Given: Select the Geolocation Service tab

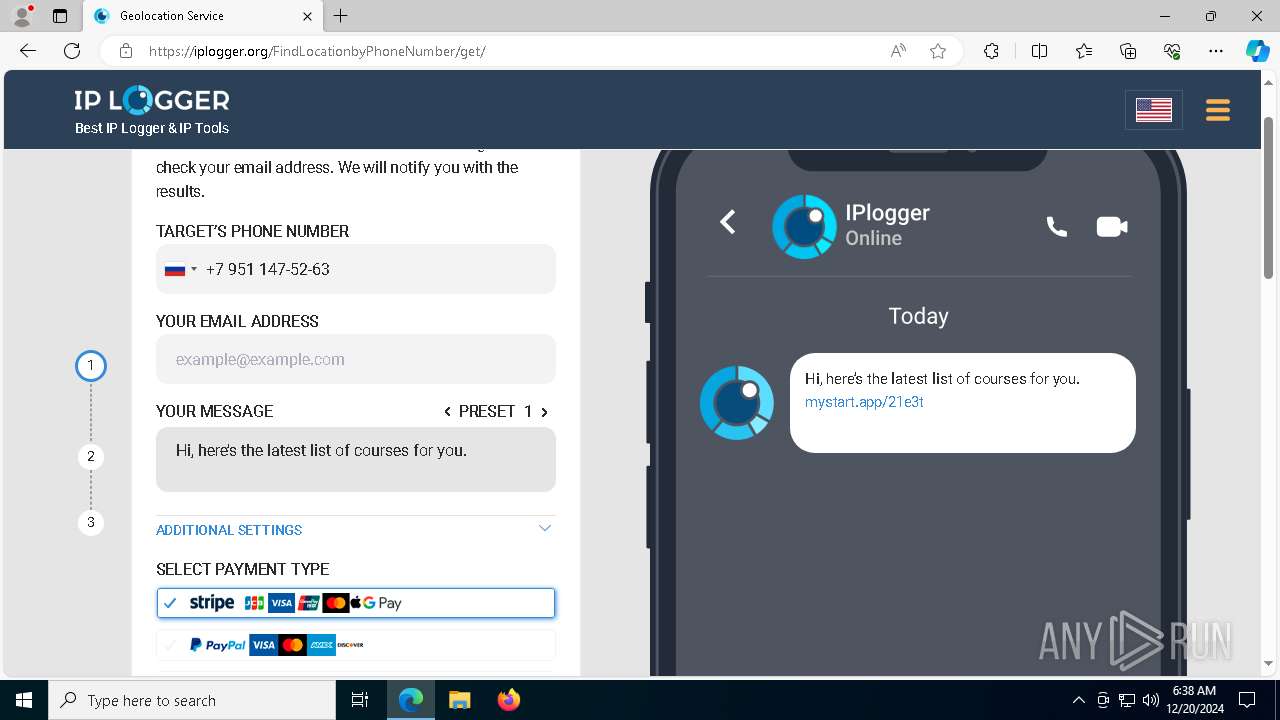Looking at the screenshot, I should click(203, 16).
